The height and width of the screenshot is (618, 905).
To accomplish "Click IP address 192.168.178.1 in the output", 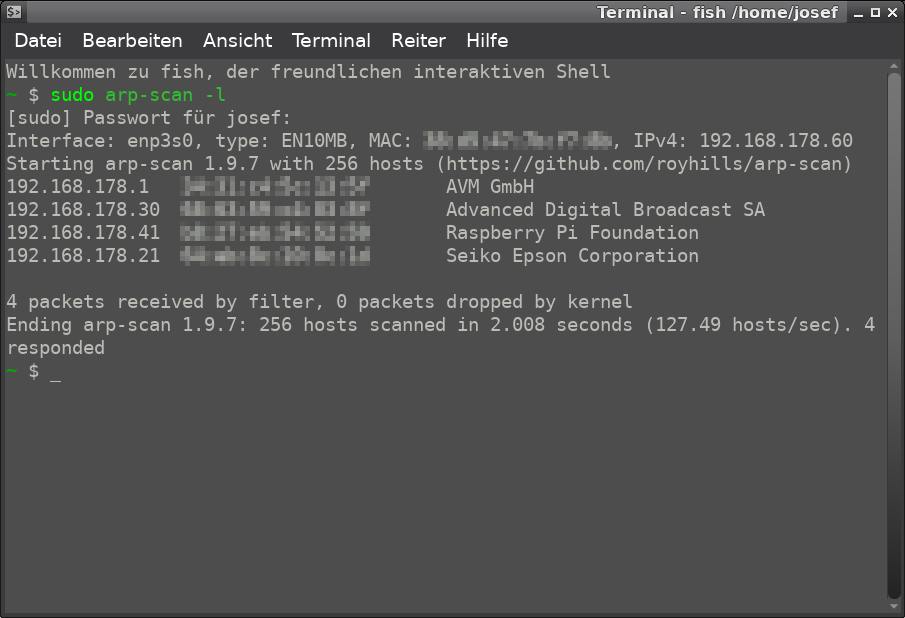I will [x=77, y=187].
